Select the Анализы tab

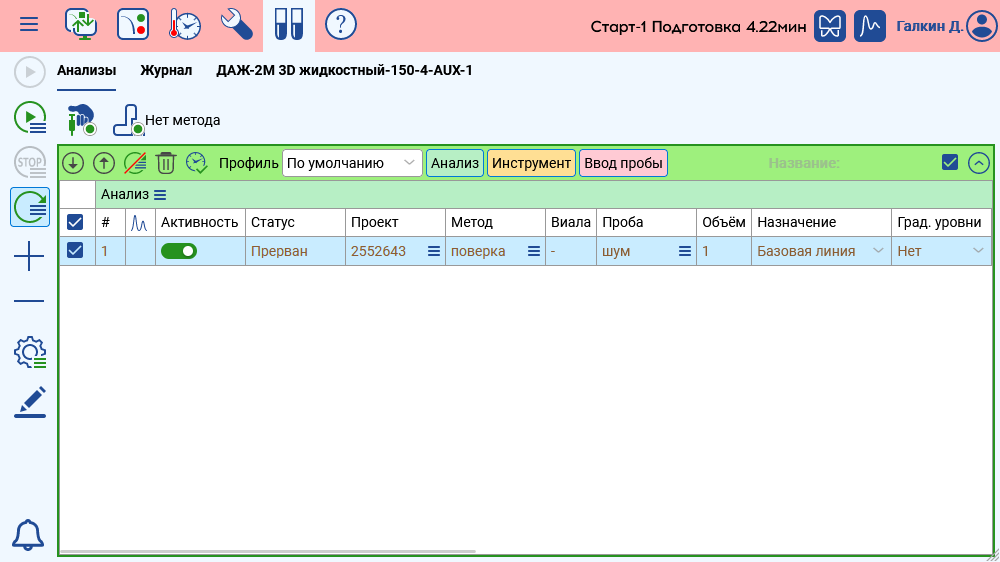point(86,71)
